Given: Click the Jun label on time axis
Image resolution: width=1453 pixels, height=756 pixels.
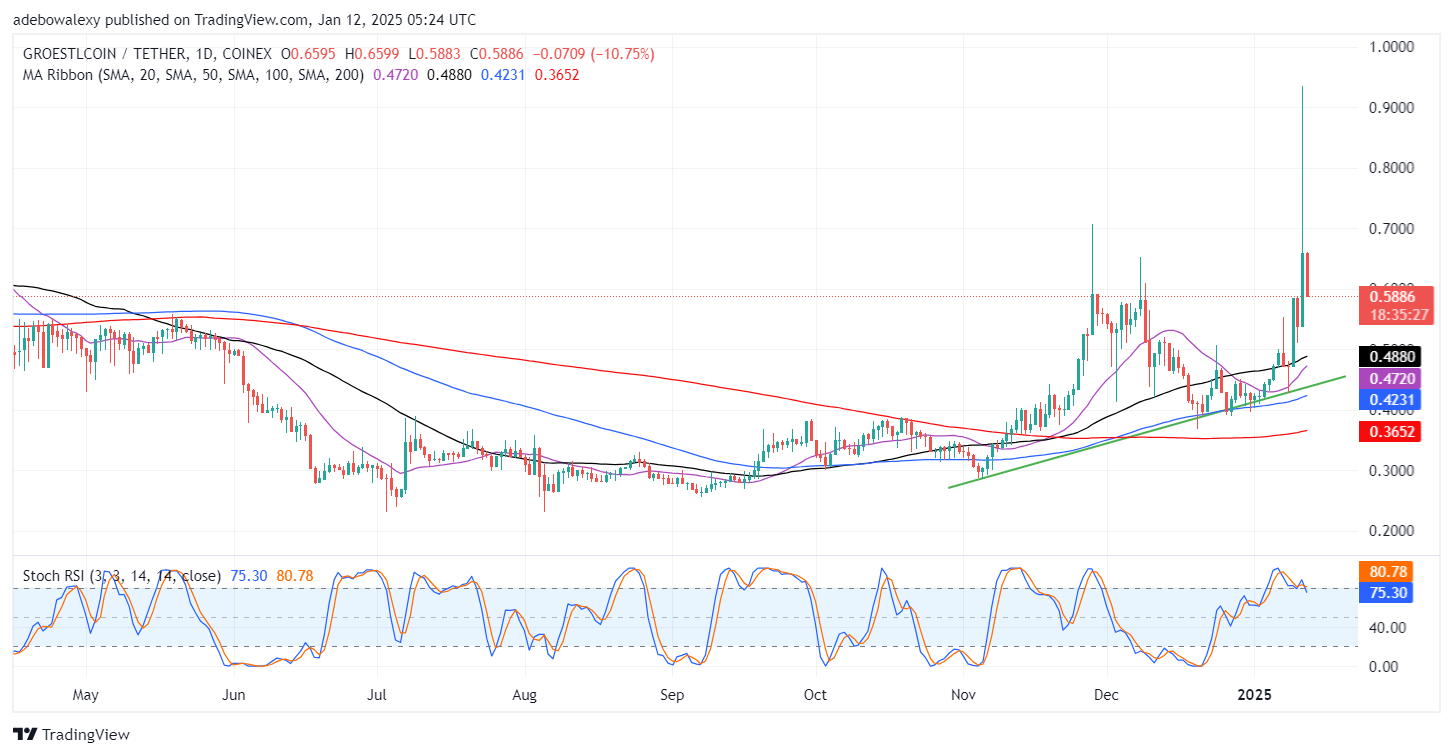Looking at the screenshot, I should 233,693.
